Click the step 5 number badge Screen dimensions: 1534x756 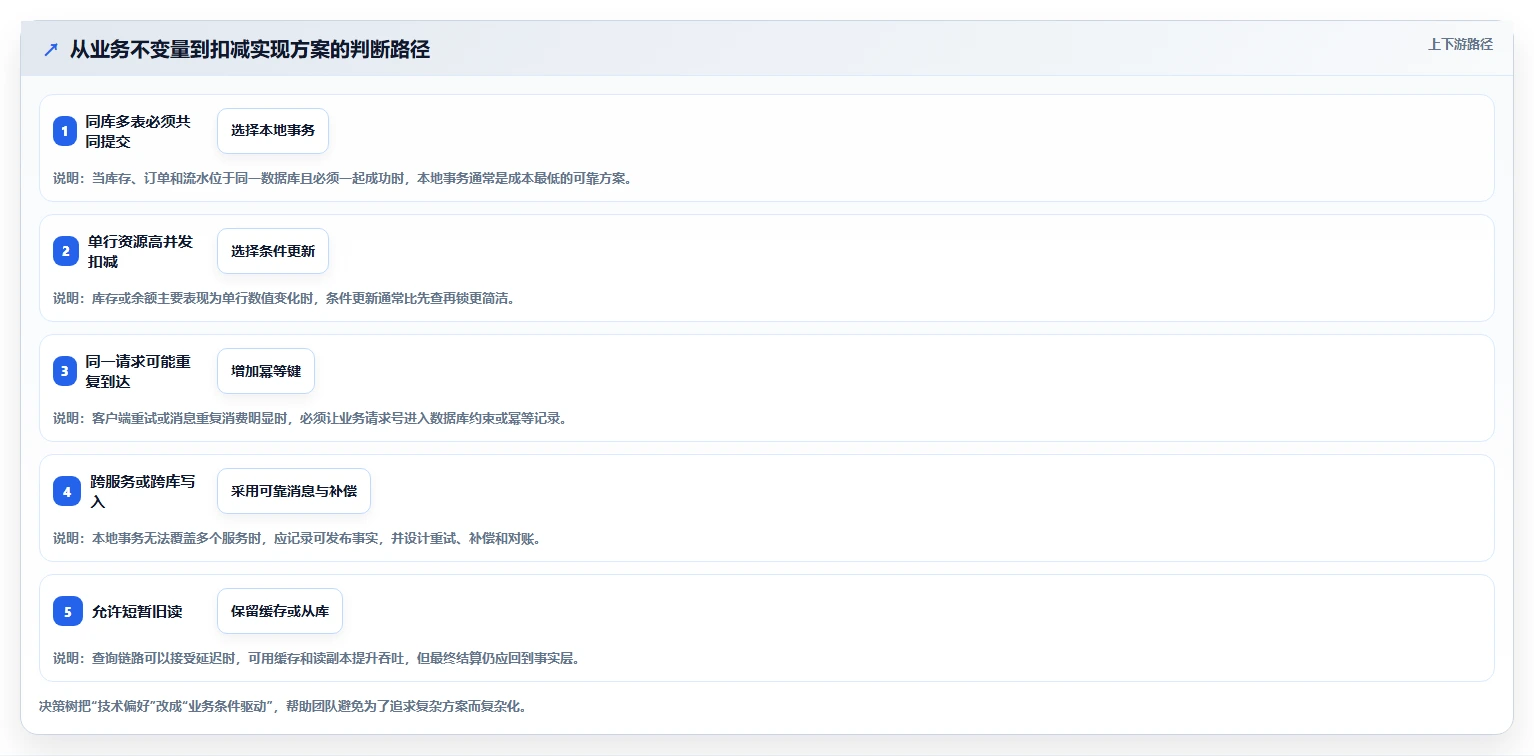68,611
